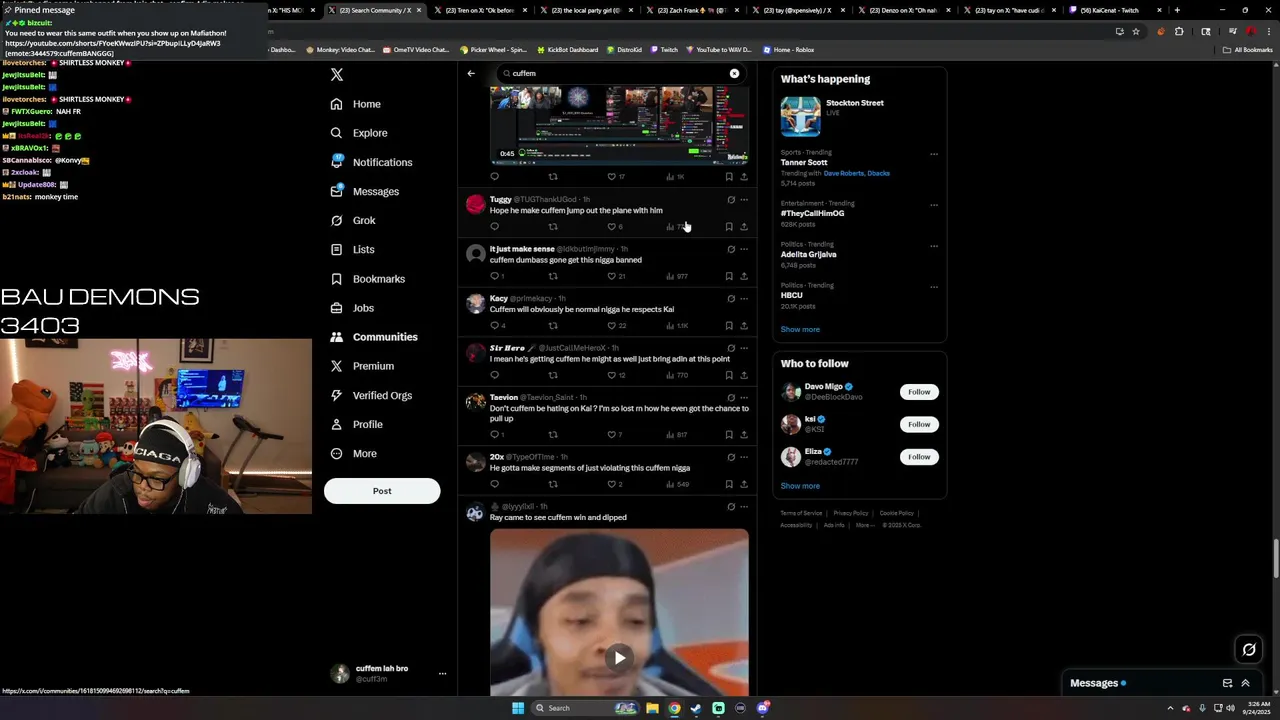Open more options on Sir Hero's post
This screenshot has height=720, width=1280.
pyautogui.click(x=744, y=348)
